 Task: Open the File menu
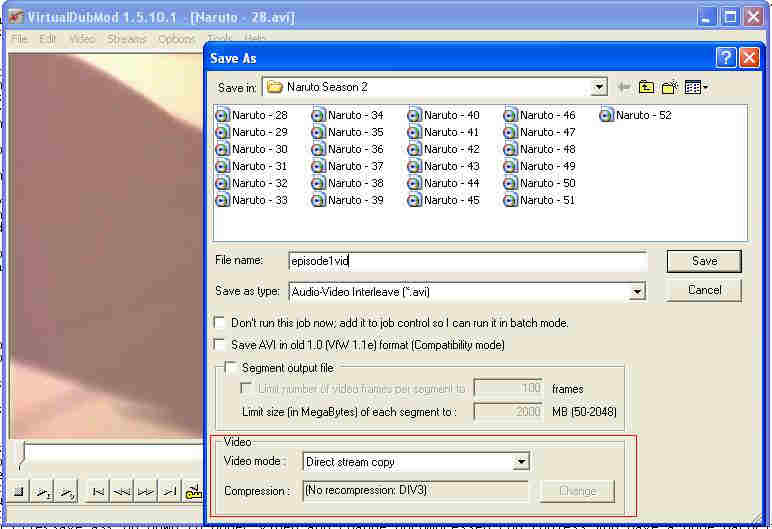point(19,38)
